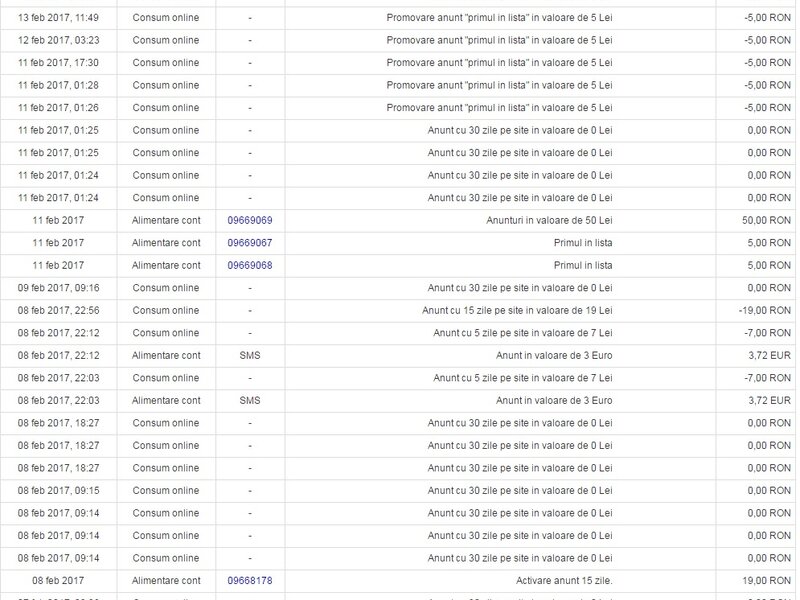Select the 11 feb 2017, 17:30 date cell
Viewport: 800px width, 600px height.
click(58, 63)
